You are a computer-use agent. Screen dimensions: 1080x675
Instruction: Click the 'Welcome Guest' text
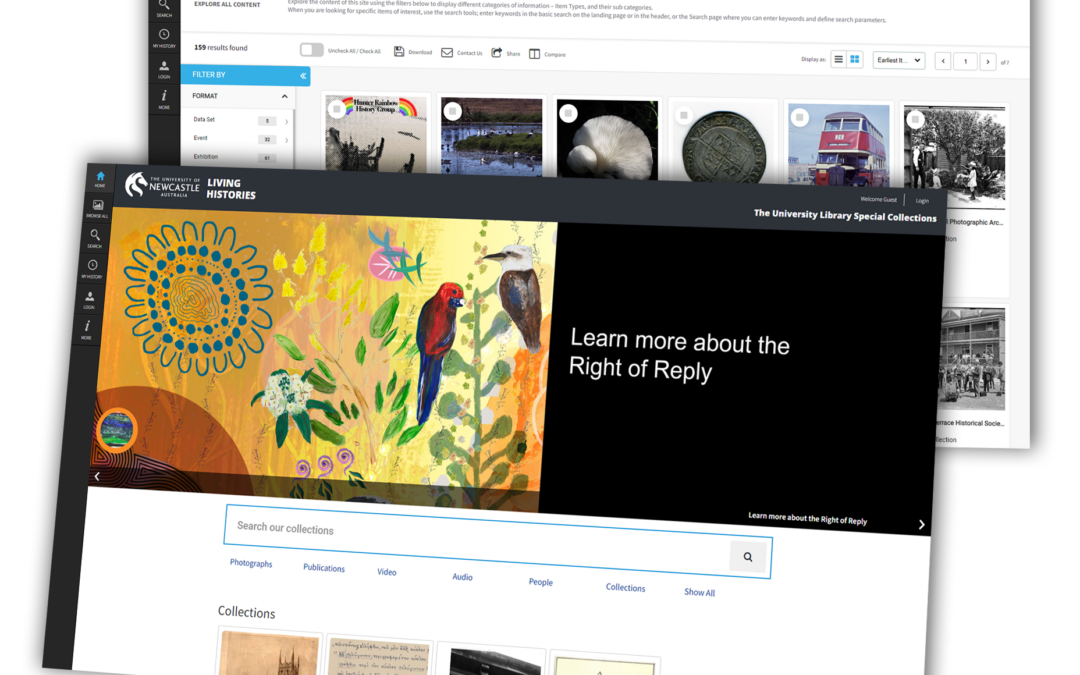pos(878,199)
